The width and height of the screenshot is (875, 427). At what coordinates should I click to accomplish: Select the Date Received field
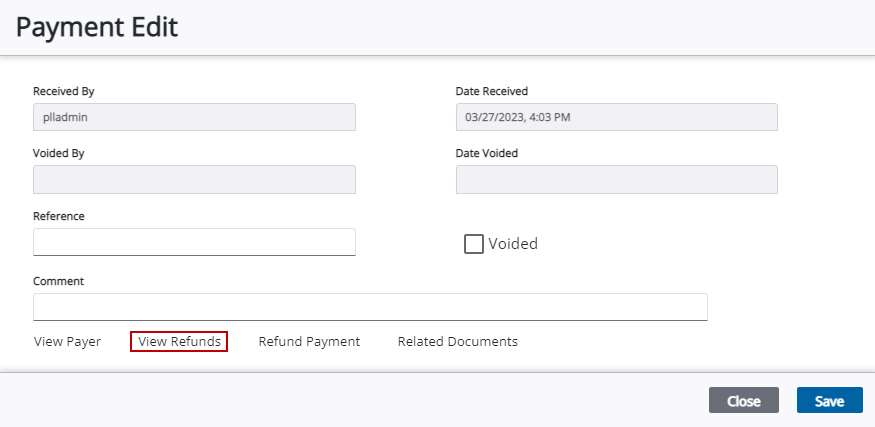click(616, 117)
